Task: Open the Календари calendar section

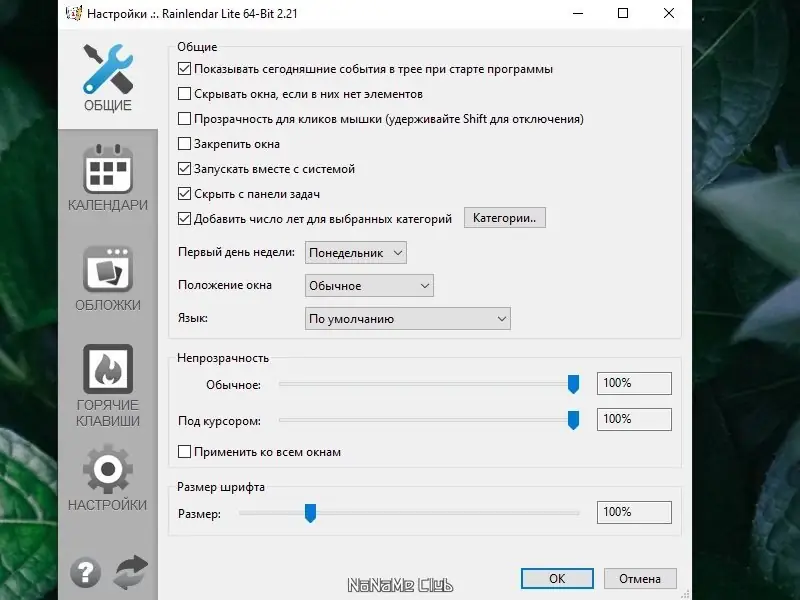Action: (x=108, y=178)
